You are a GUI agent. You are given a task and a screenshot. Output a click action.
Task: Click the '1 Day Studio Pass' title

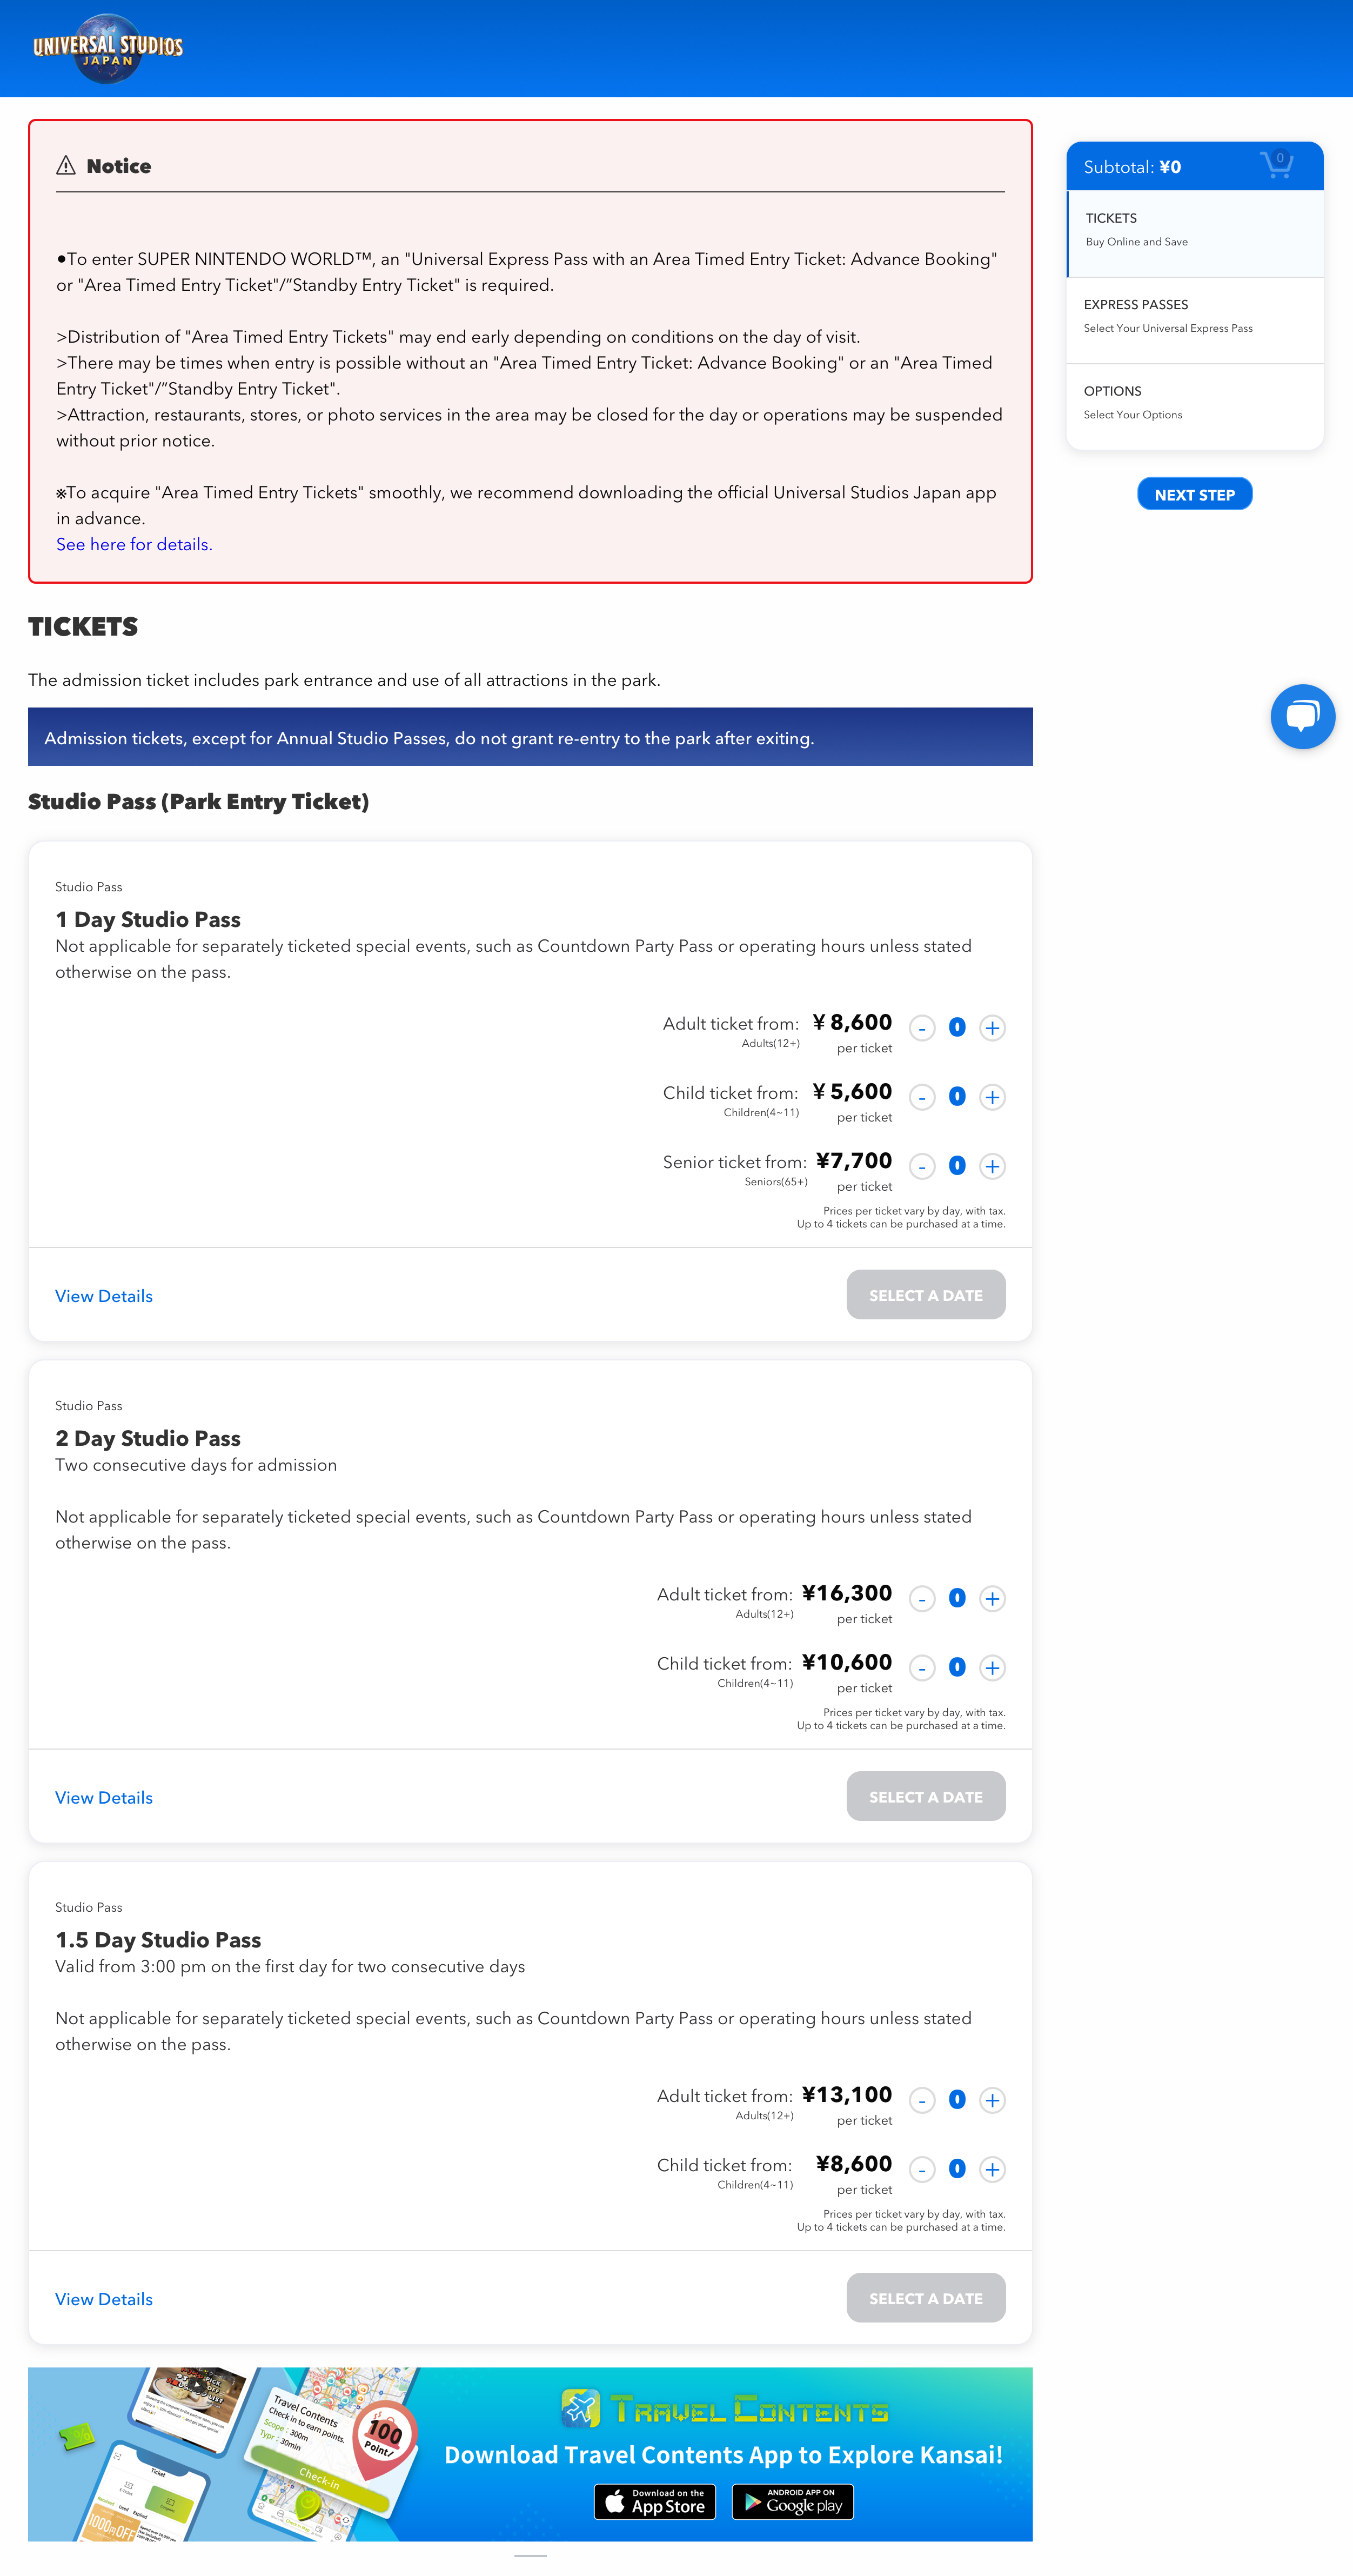(148, 920)
